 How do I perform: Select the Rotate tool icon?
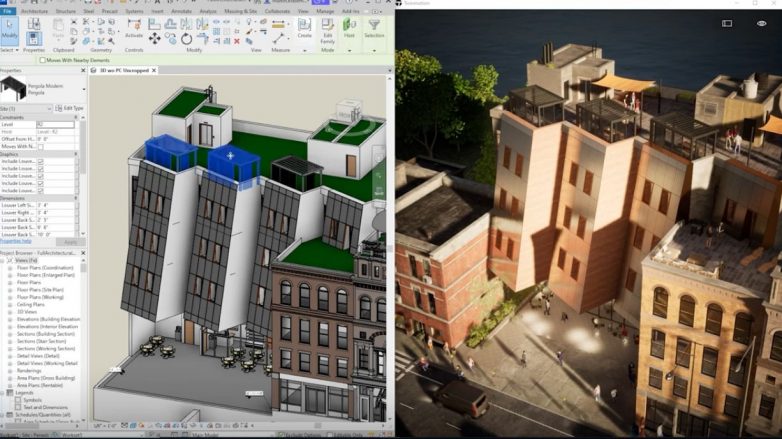pyautogui.click(x=186, y=39)
